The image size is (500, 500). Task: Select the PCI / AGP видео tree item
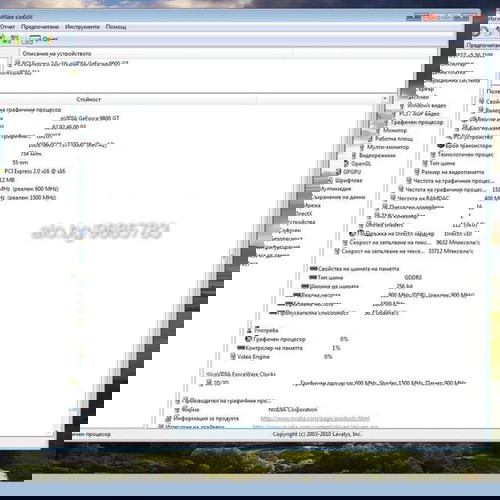pos(419,114)
